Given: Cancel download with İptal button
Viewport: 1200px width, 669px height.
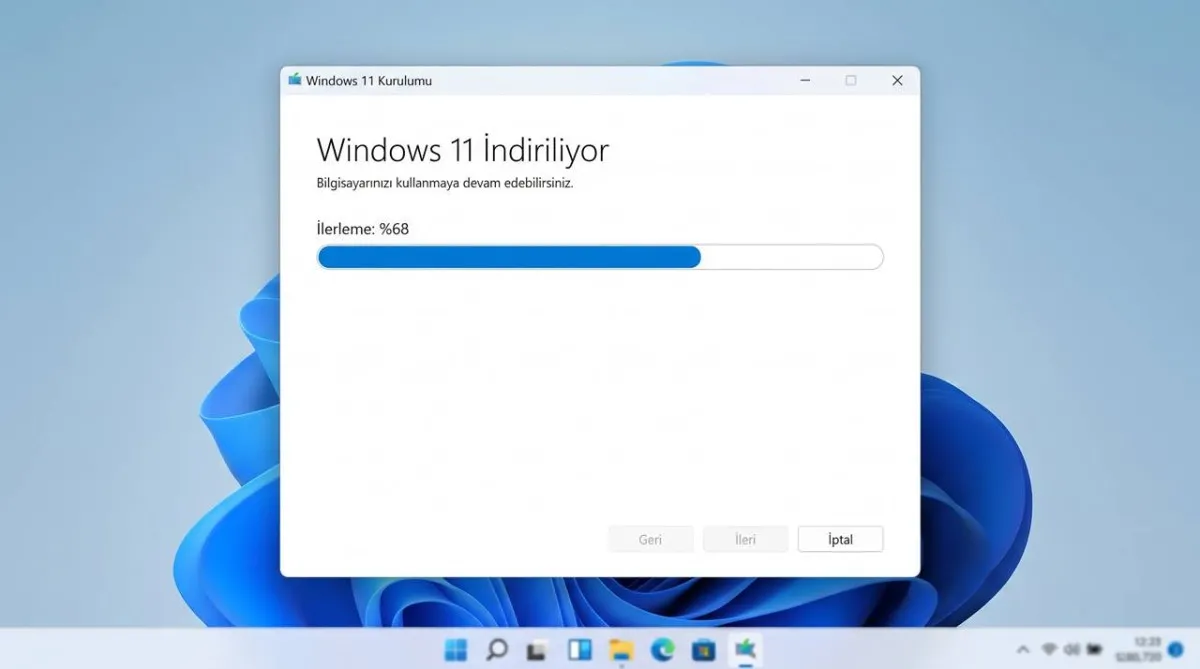Looking at the screenshot, I should (840, 539).
